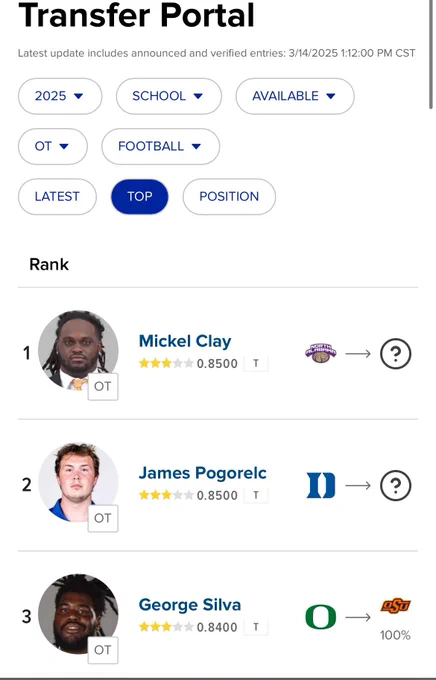This screenshot has width=436, height=680.
Task: Click the OT position badge on Mickel Clay's photo
Action: click(103, 386)
